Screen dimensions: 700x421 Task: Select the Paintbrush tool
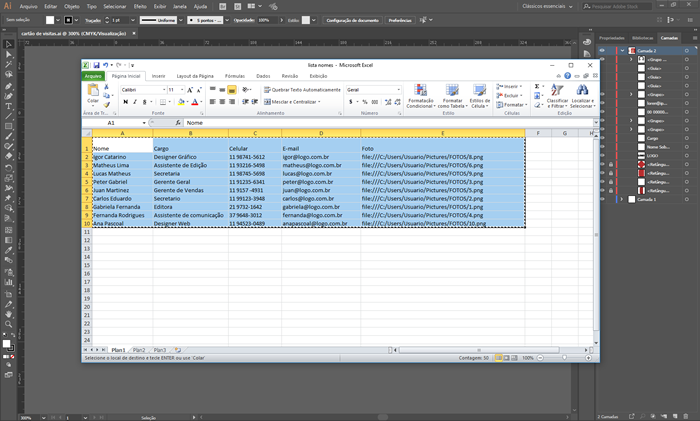[8, 137]
